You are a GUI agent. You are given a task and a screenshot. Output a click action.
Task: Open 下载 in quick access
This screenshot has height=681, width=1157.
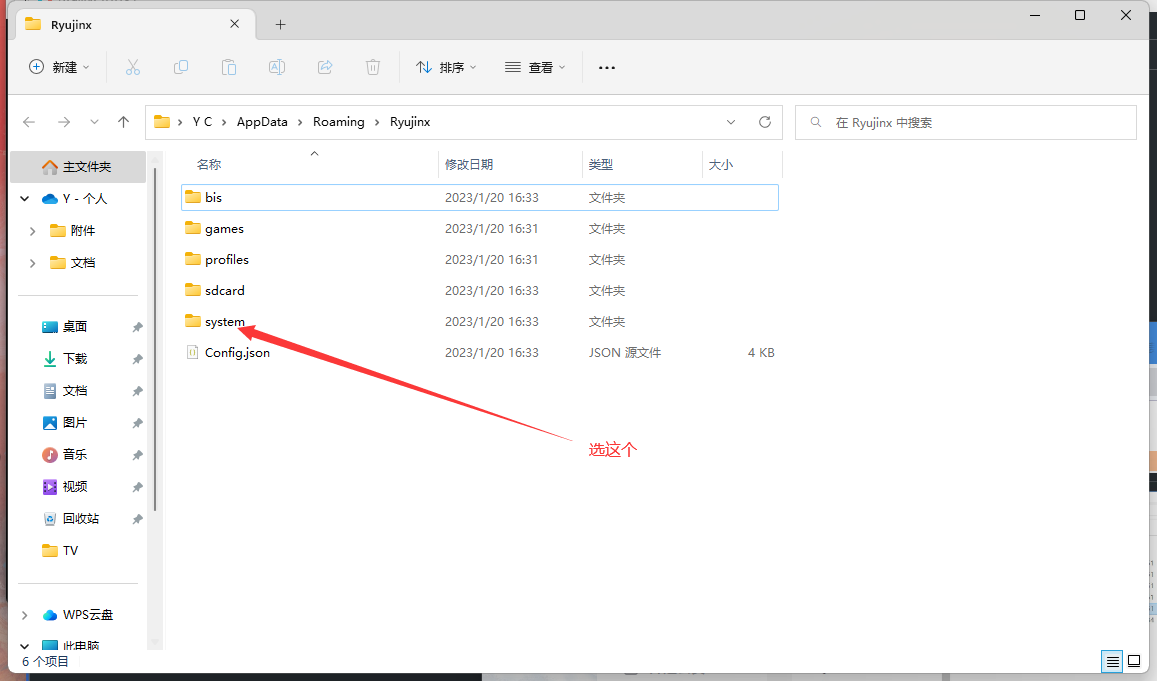click(x=75, y=359)
